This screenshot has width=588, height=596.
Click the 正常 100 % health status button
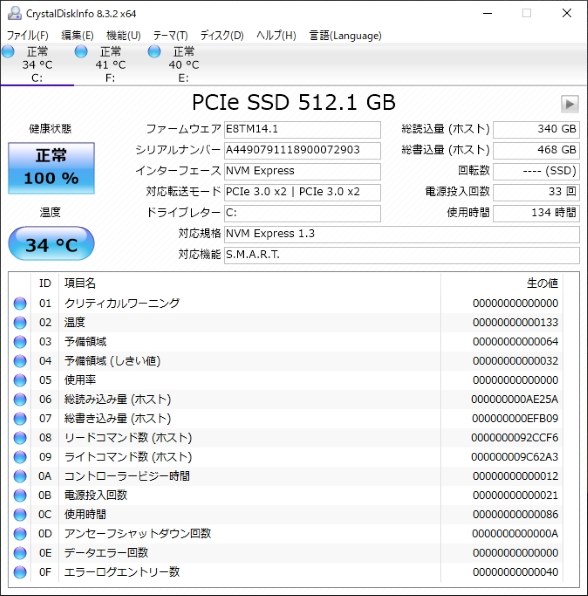[51, 168]
